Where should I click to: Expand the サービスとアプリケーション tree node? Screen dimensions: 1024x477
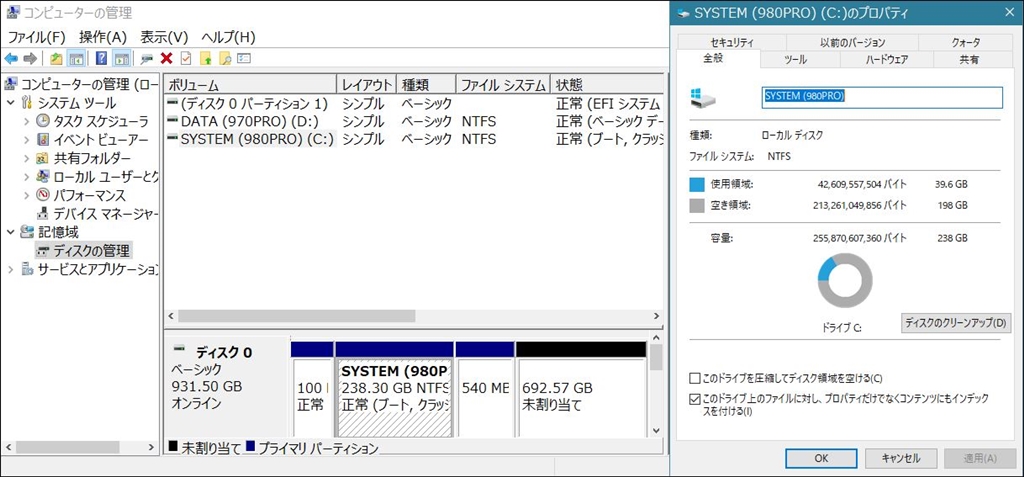10,269
